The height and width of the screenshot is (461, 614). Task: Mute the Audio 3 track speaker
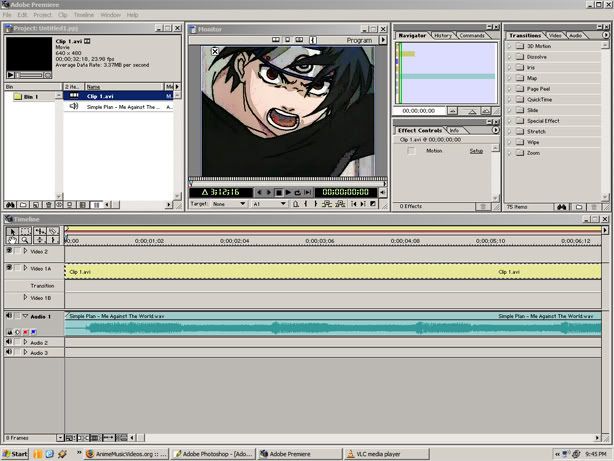click(x=9, y=352)
